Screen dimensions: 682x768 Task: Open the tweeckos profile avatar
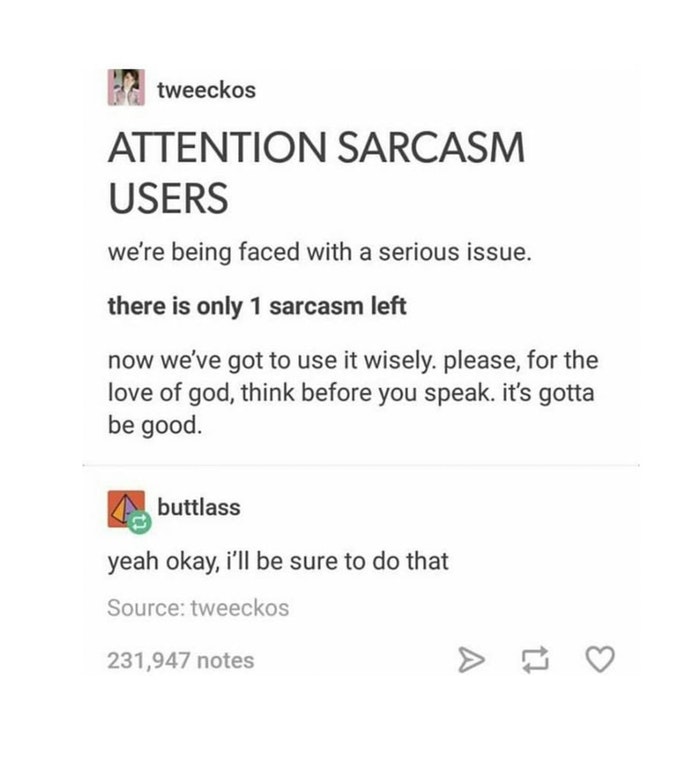126,88
